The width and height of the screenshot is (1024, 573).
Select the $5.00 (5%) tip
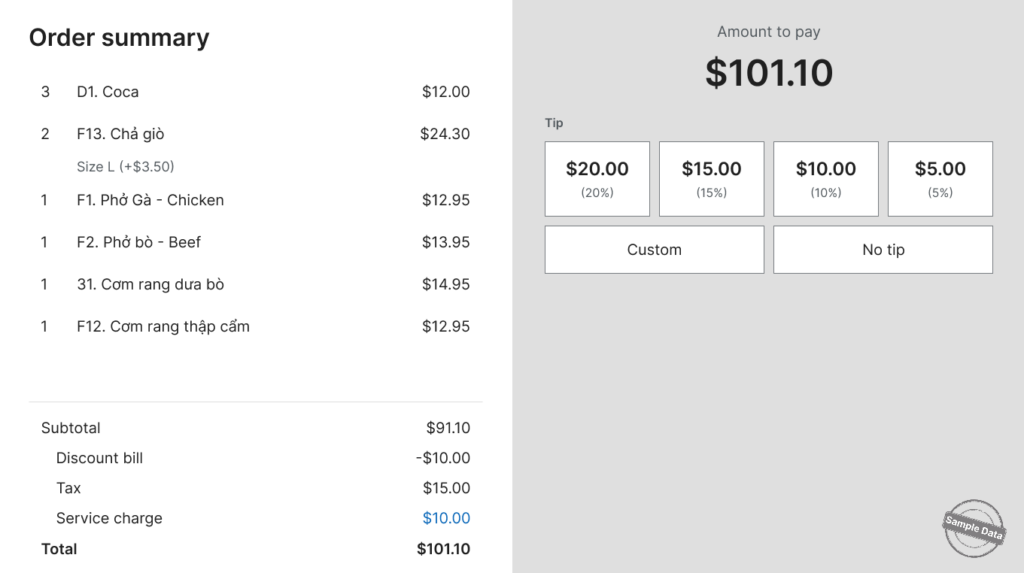pyautogui.click(x=940, y=178)
